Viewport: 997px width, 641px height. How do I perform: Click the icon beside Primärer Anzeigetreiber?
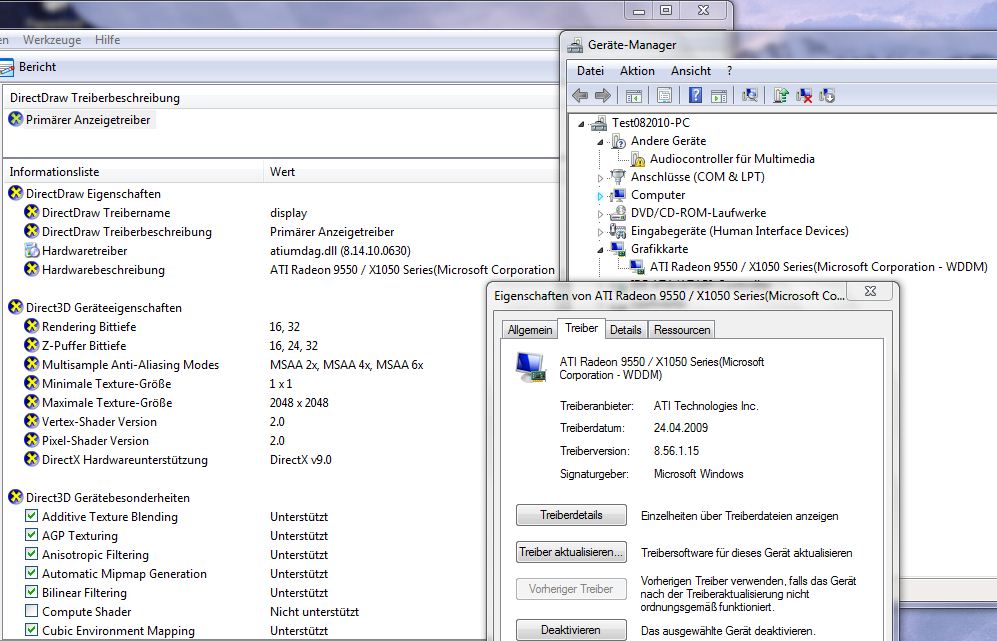click(x=15, y=119)
